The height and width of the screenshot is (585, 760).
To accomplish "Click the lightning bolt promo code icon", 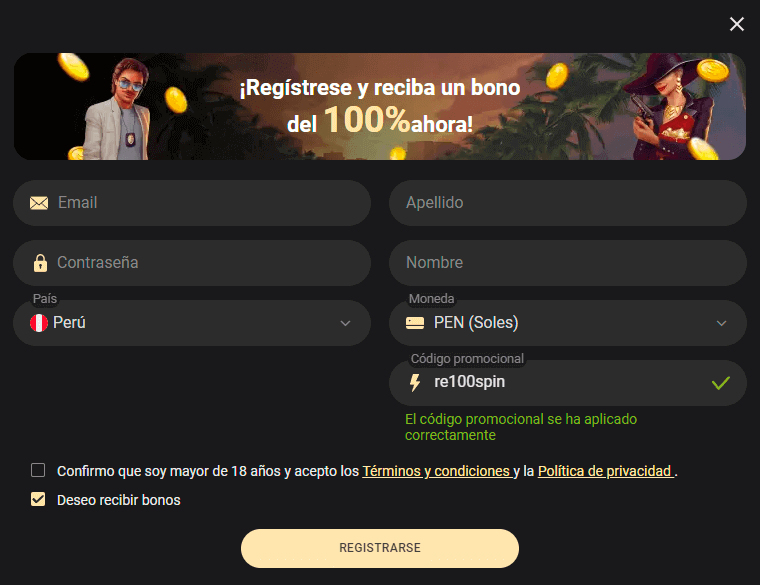I will click(x=415, y=382).
